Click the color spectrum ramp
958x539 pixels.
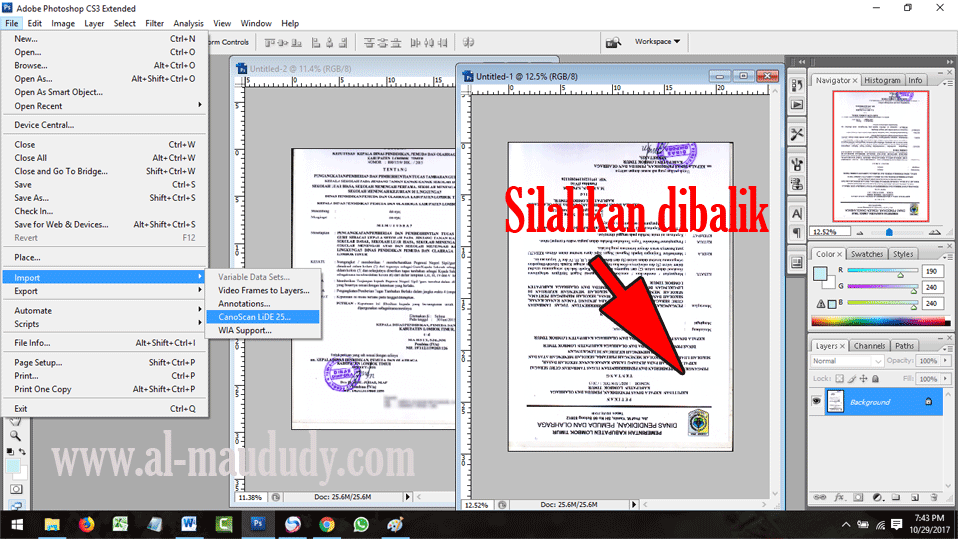[x=880, y=321]
